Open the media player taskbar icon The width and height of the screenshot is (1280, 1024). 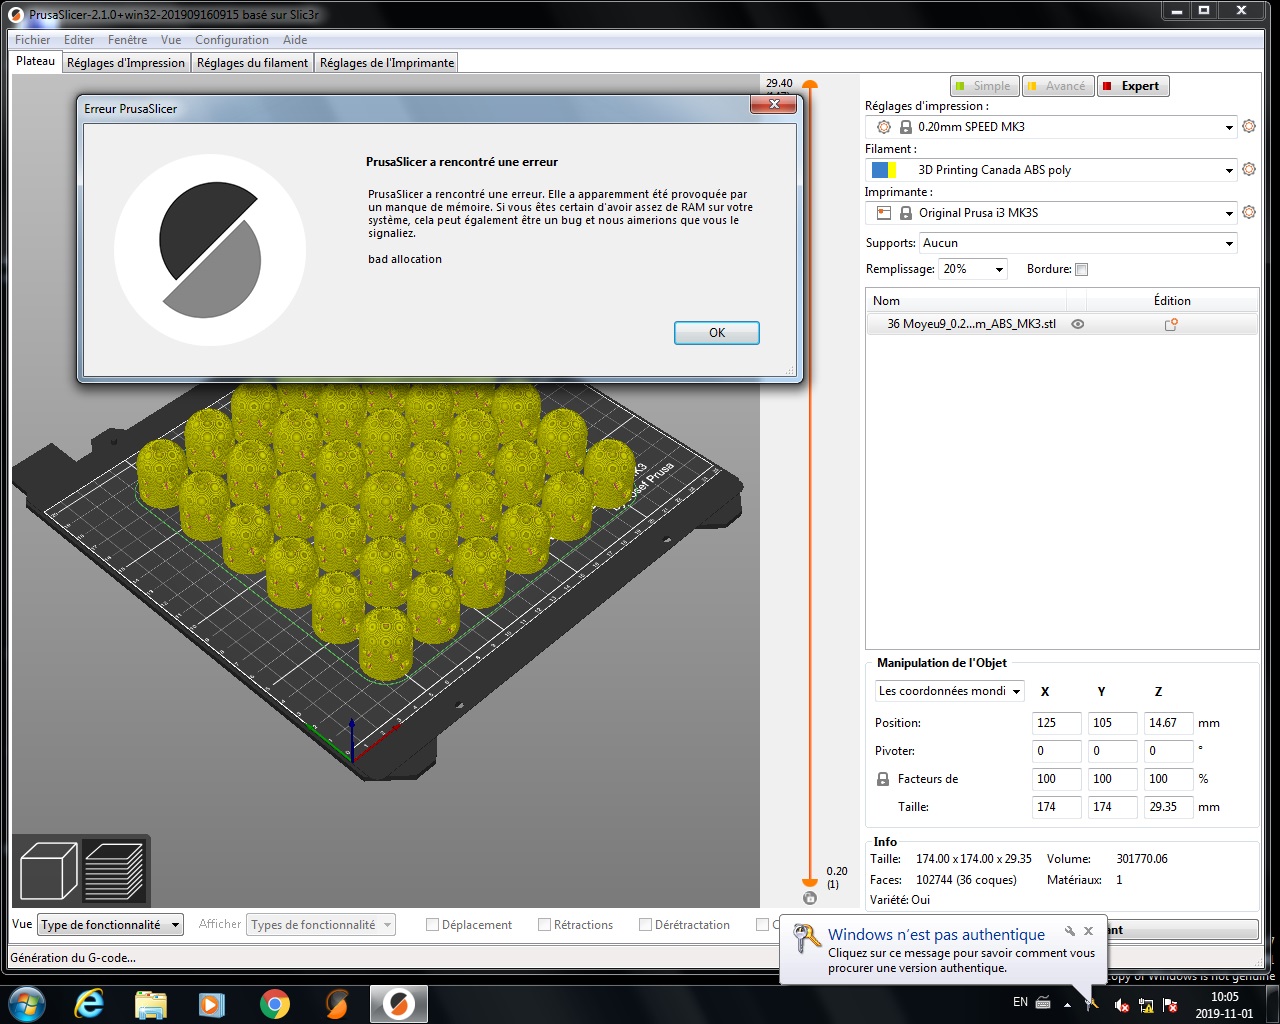coord(212,1004)
